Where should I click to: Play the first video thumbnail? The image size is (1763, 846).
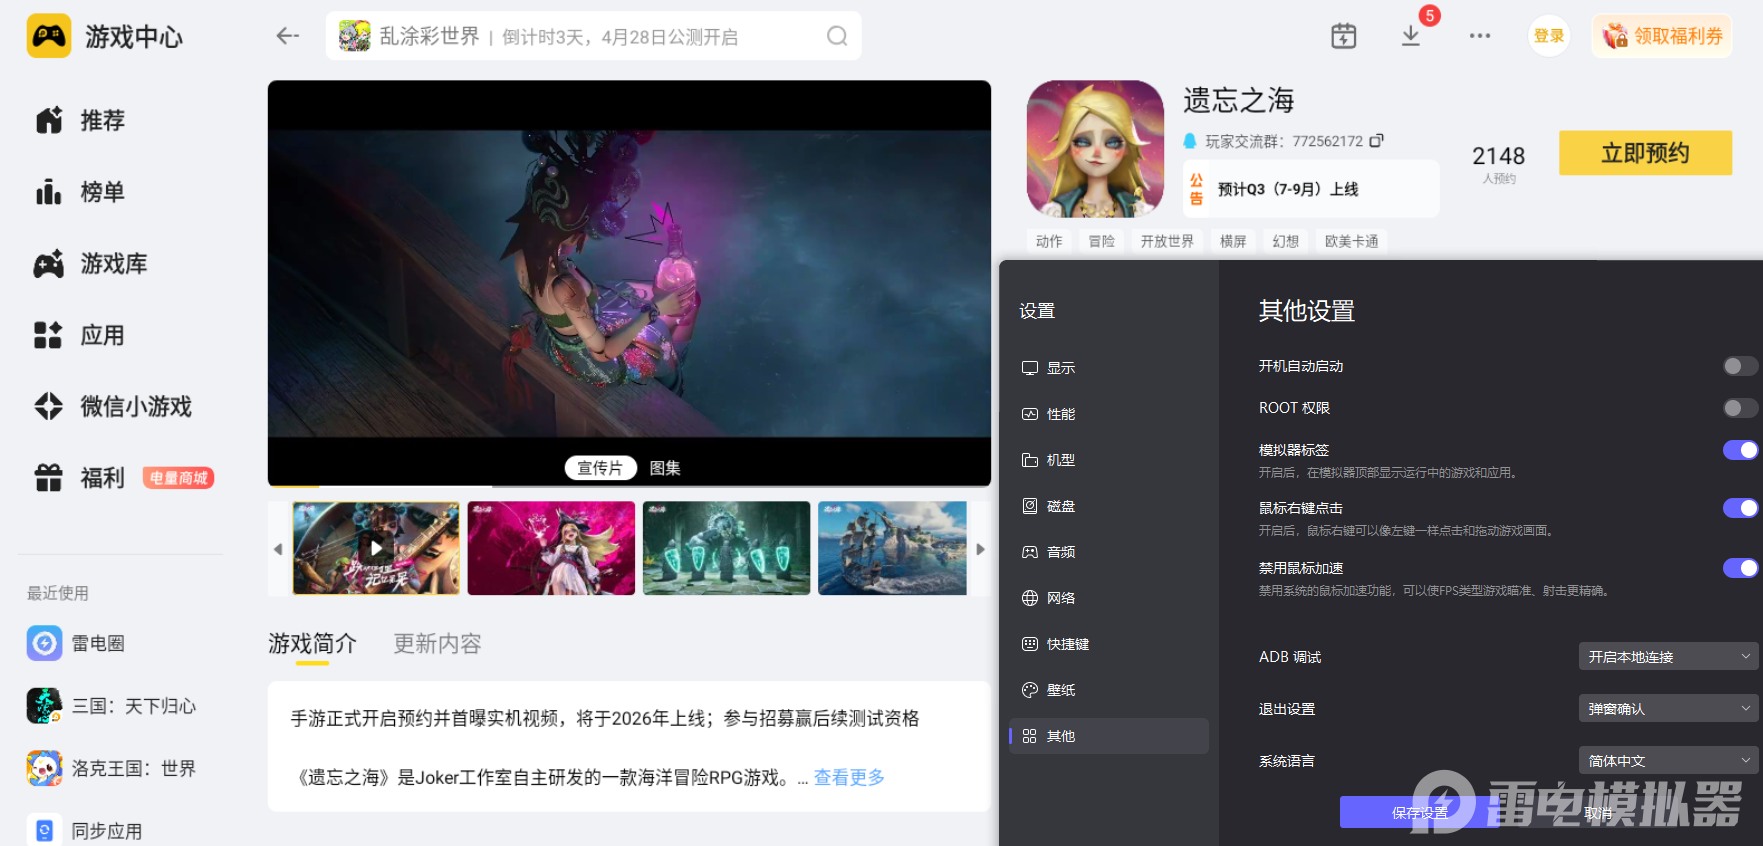(376, 548)
